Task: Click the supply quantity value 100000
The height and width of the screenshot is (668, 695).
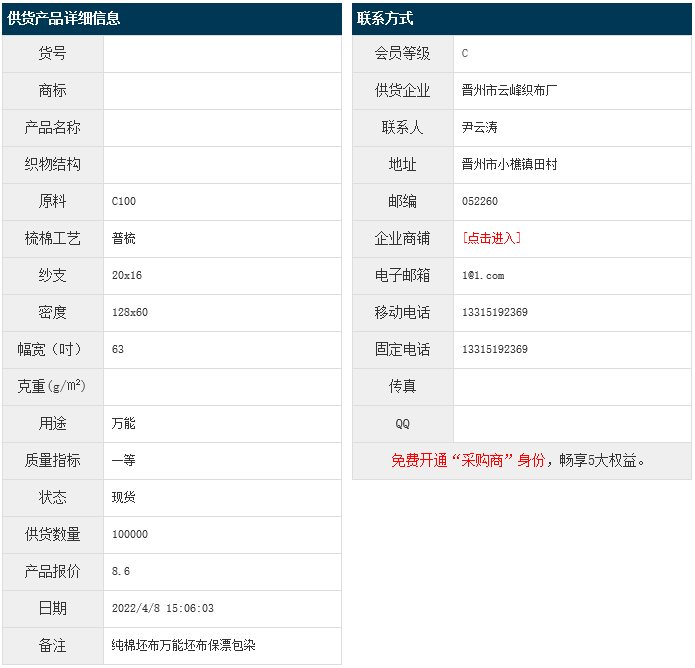Action: coord(130,534)
